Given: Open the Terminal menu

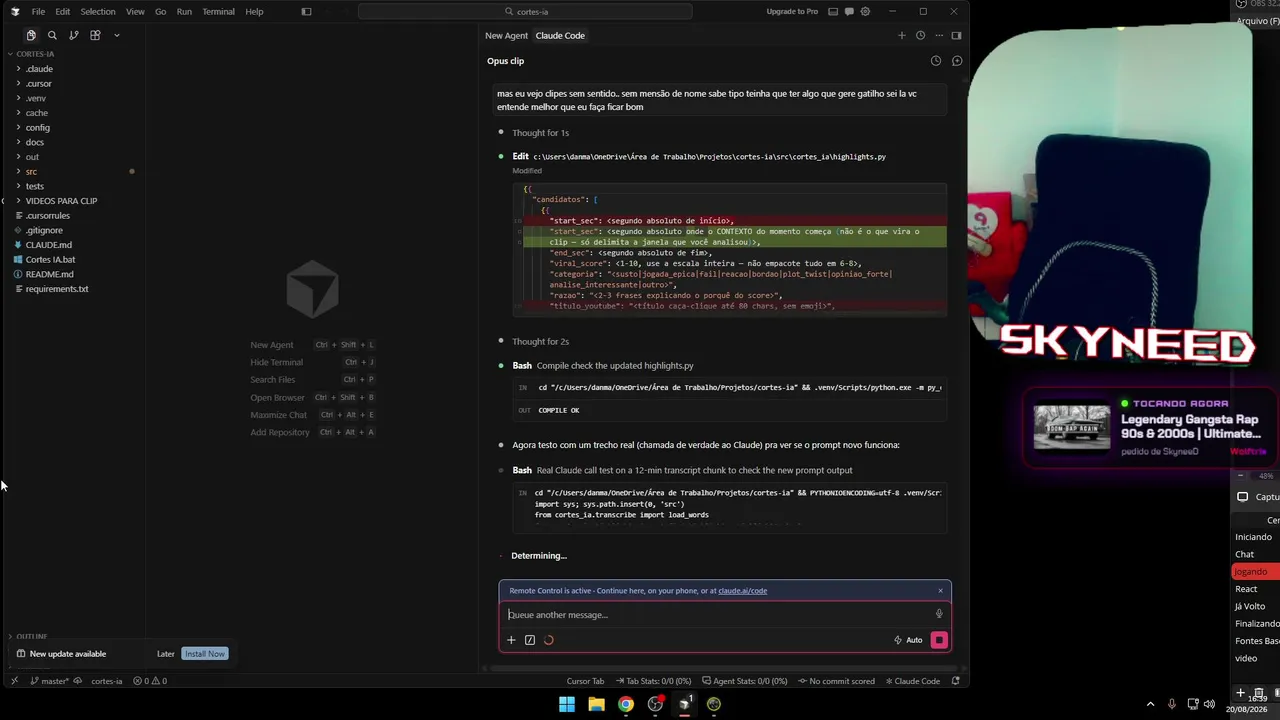Looking at the screenshot, I should [218, 12].
